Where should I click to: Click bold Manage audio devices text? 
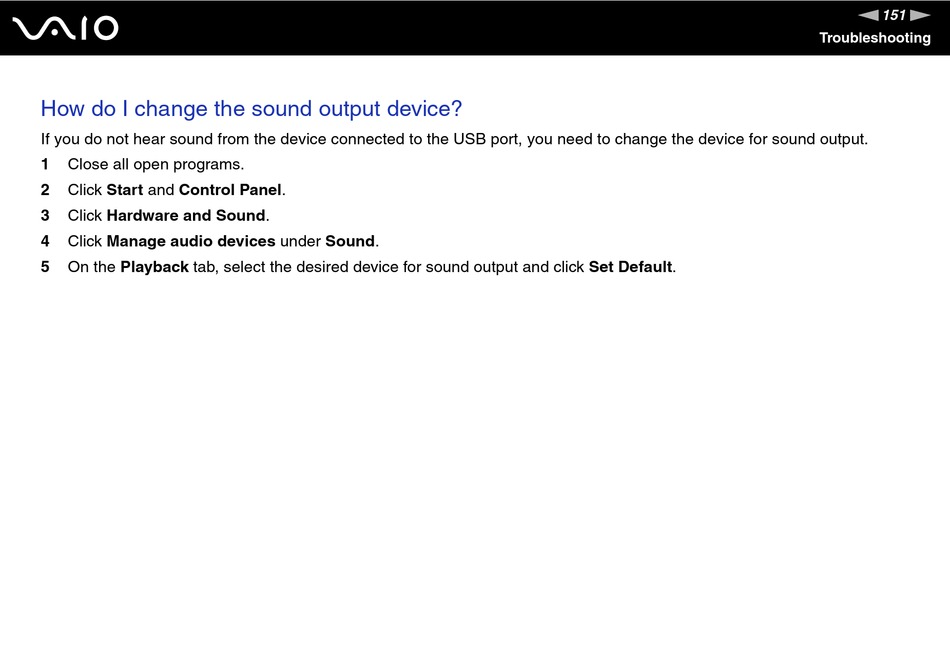[x=191, y=241]
